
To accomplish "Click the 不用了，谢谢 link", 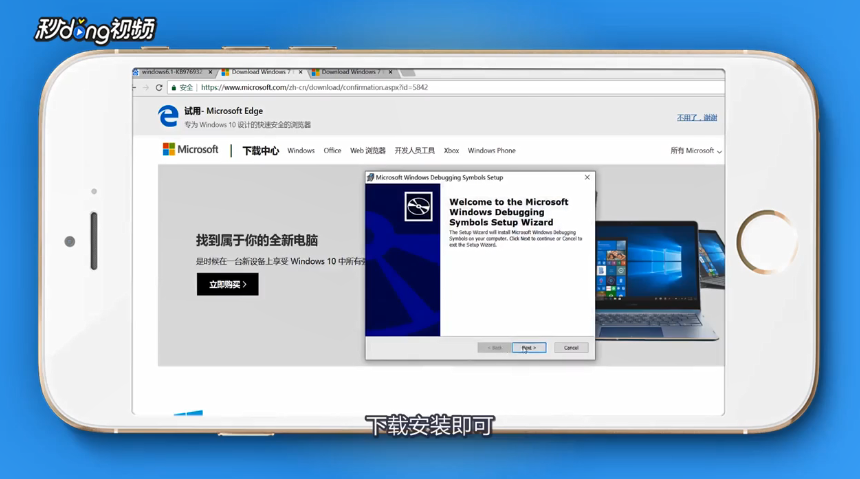I will (697, 117).
